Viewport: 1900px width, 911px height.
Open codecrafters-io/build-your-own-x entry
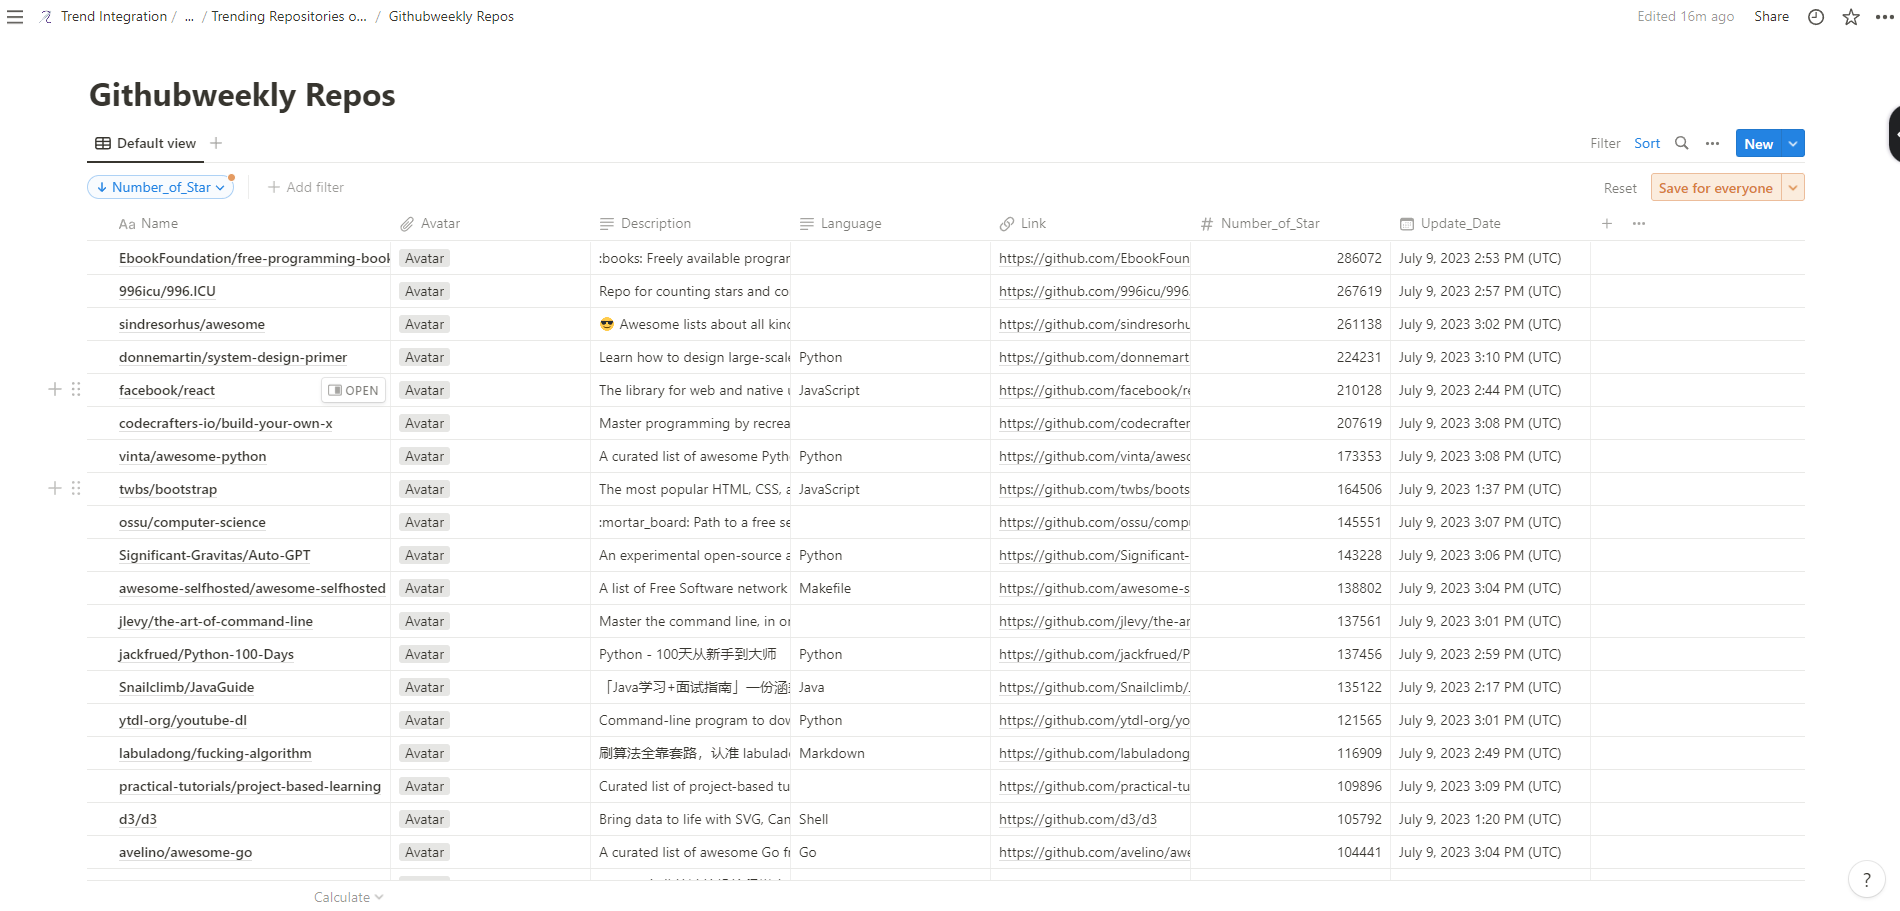click(226, 423)
